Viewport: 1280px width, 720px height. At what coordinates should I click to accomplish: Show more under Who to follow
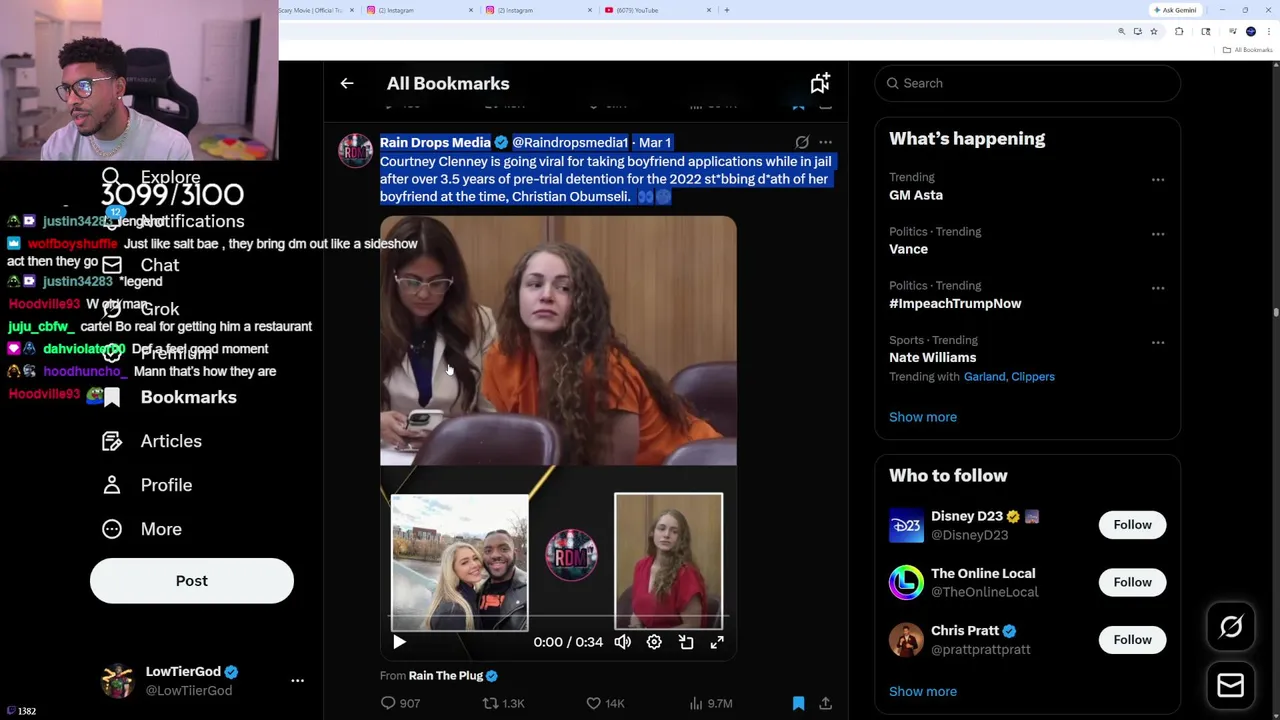point(923,692)
